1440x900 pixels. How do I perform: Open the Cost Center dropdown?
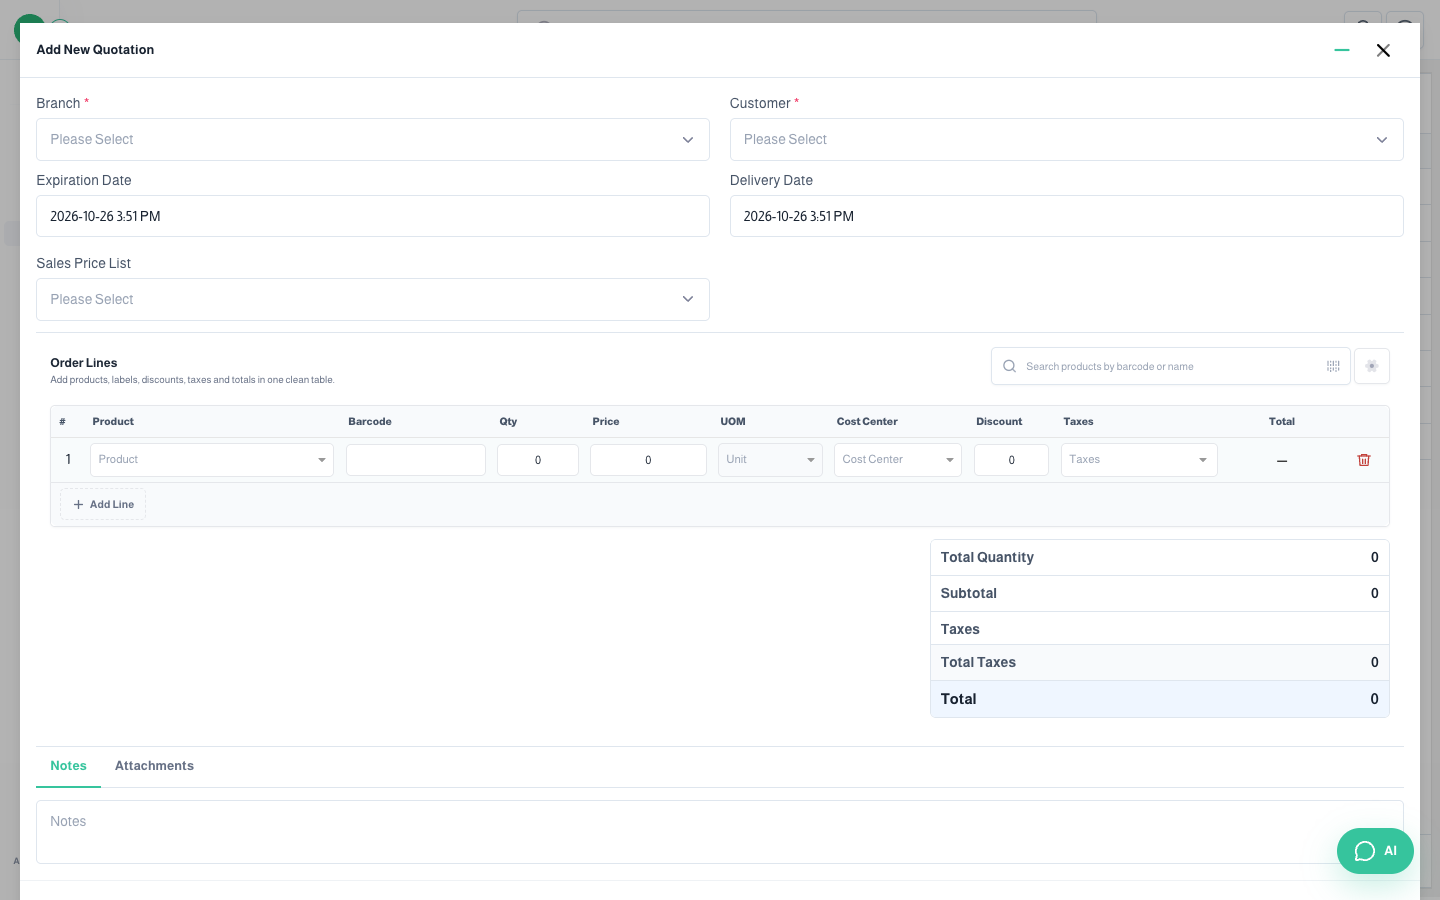point(898,460)
